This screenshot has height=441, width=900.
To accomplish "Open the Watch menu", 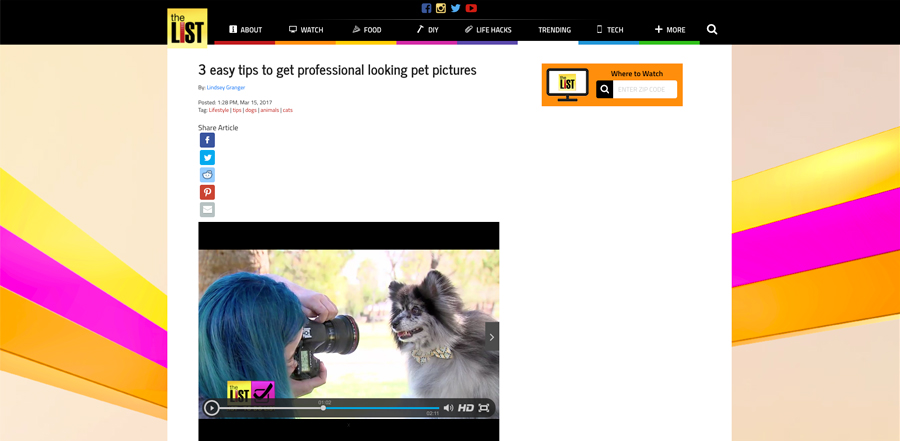I will [306, 30].
